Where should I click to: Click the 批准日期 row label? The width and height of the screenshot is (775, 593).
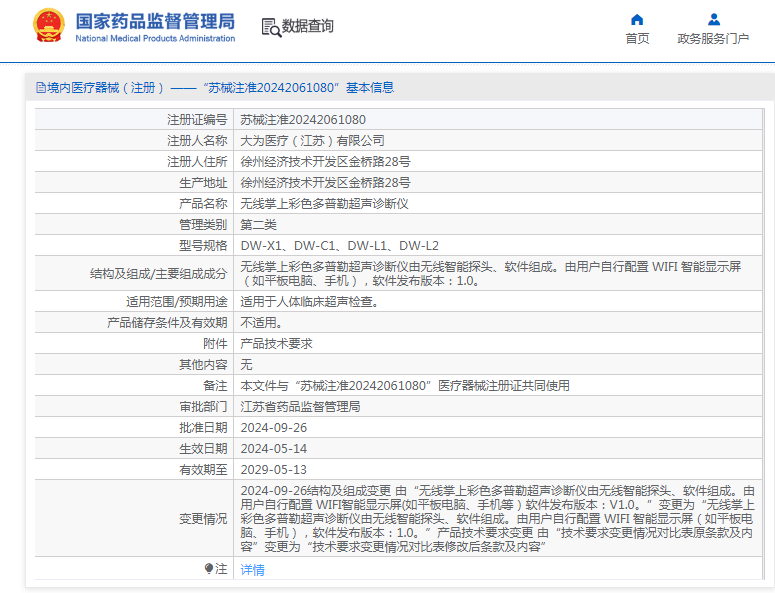tap(203, 427)
